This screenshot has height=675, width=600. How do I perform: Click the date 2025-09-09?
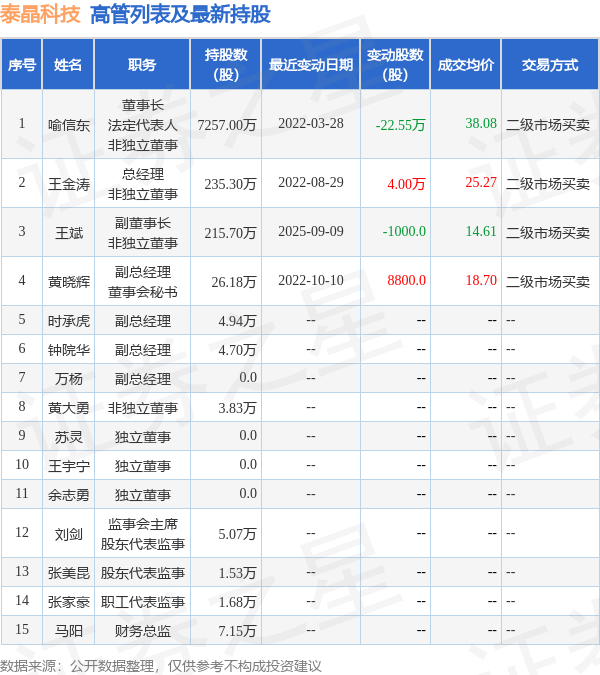tap(311, 232)
